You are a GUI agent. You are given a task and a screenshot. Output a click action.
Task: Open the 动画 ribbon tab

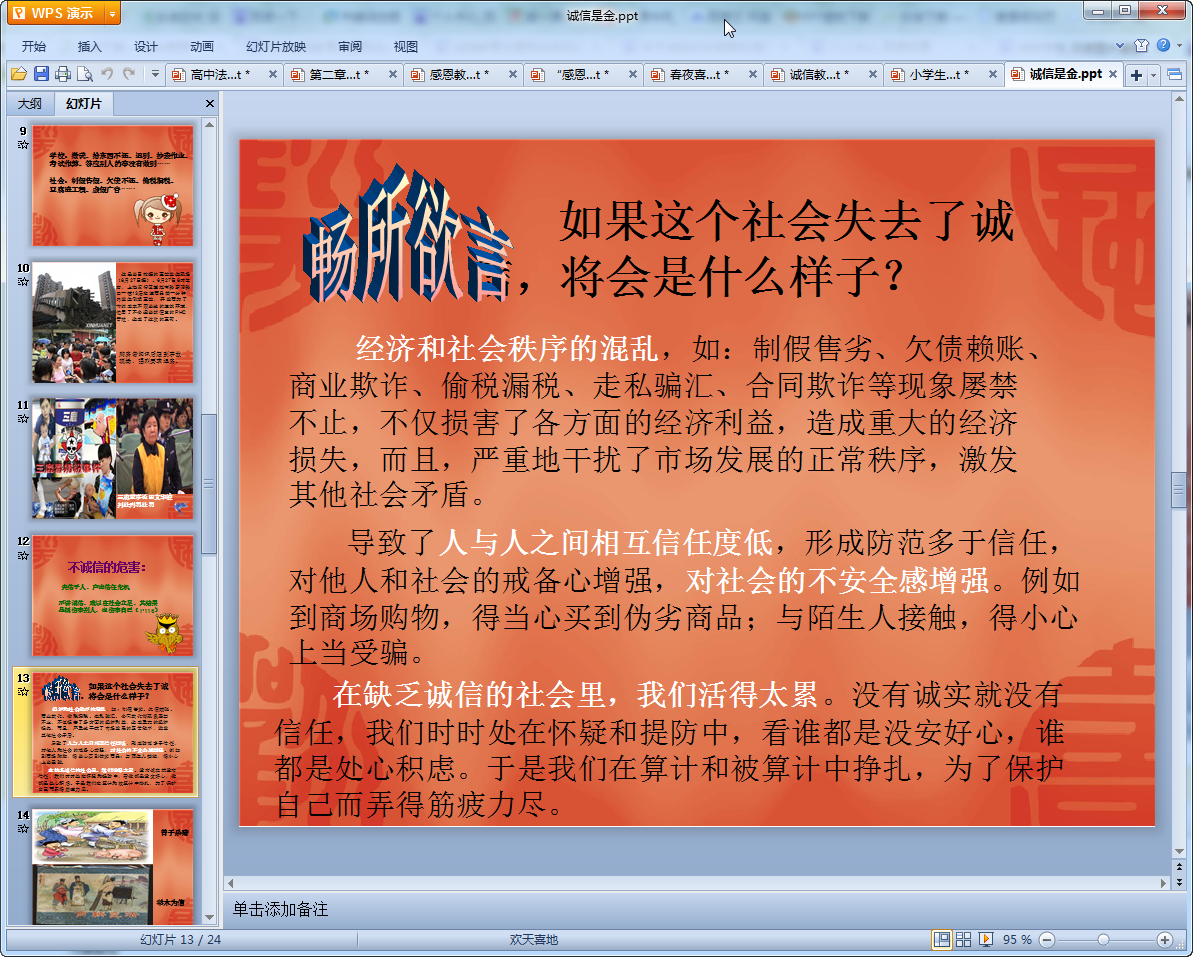202,46
